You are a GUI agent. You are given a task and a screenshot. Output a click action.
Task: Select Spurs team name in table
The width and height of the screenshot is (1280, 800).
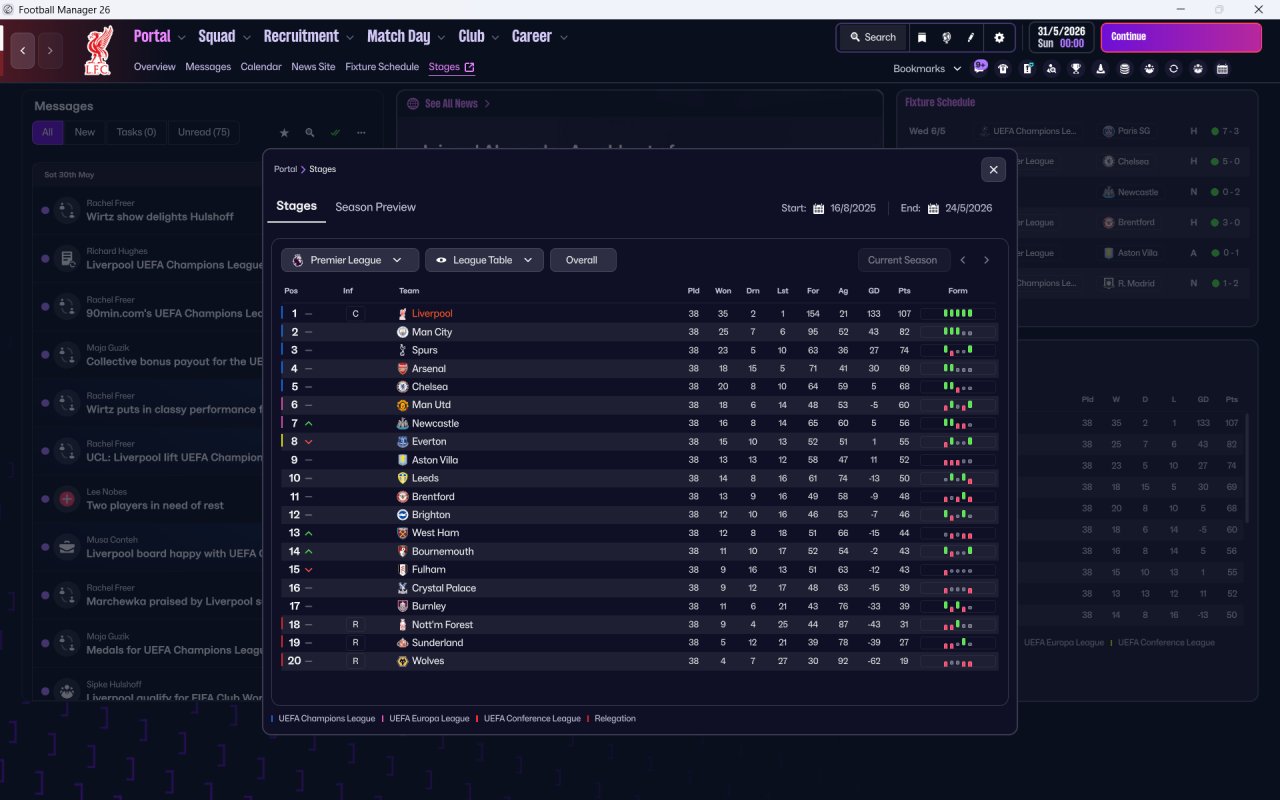click(425, 350)
